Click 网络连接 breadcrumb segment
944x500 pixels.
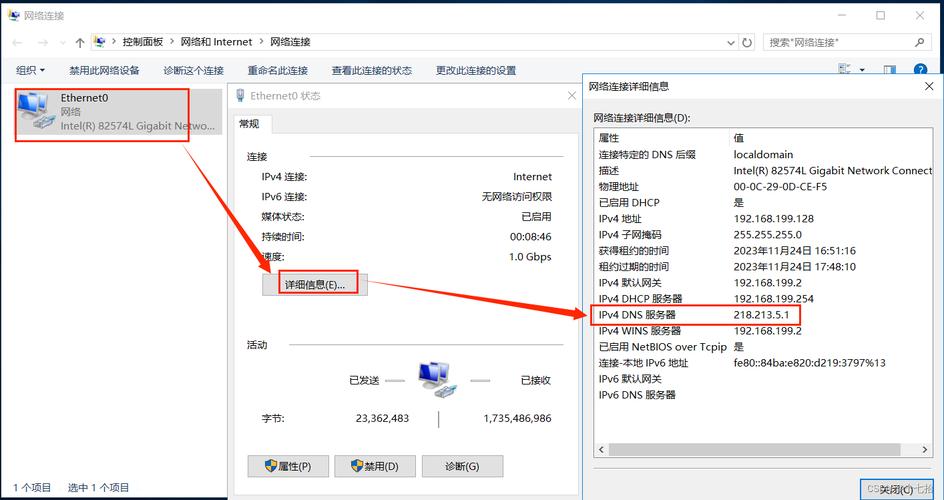(x=290, y=42)
